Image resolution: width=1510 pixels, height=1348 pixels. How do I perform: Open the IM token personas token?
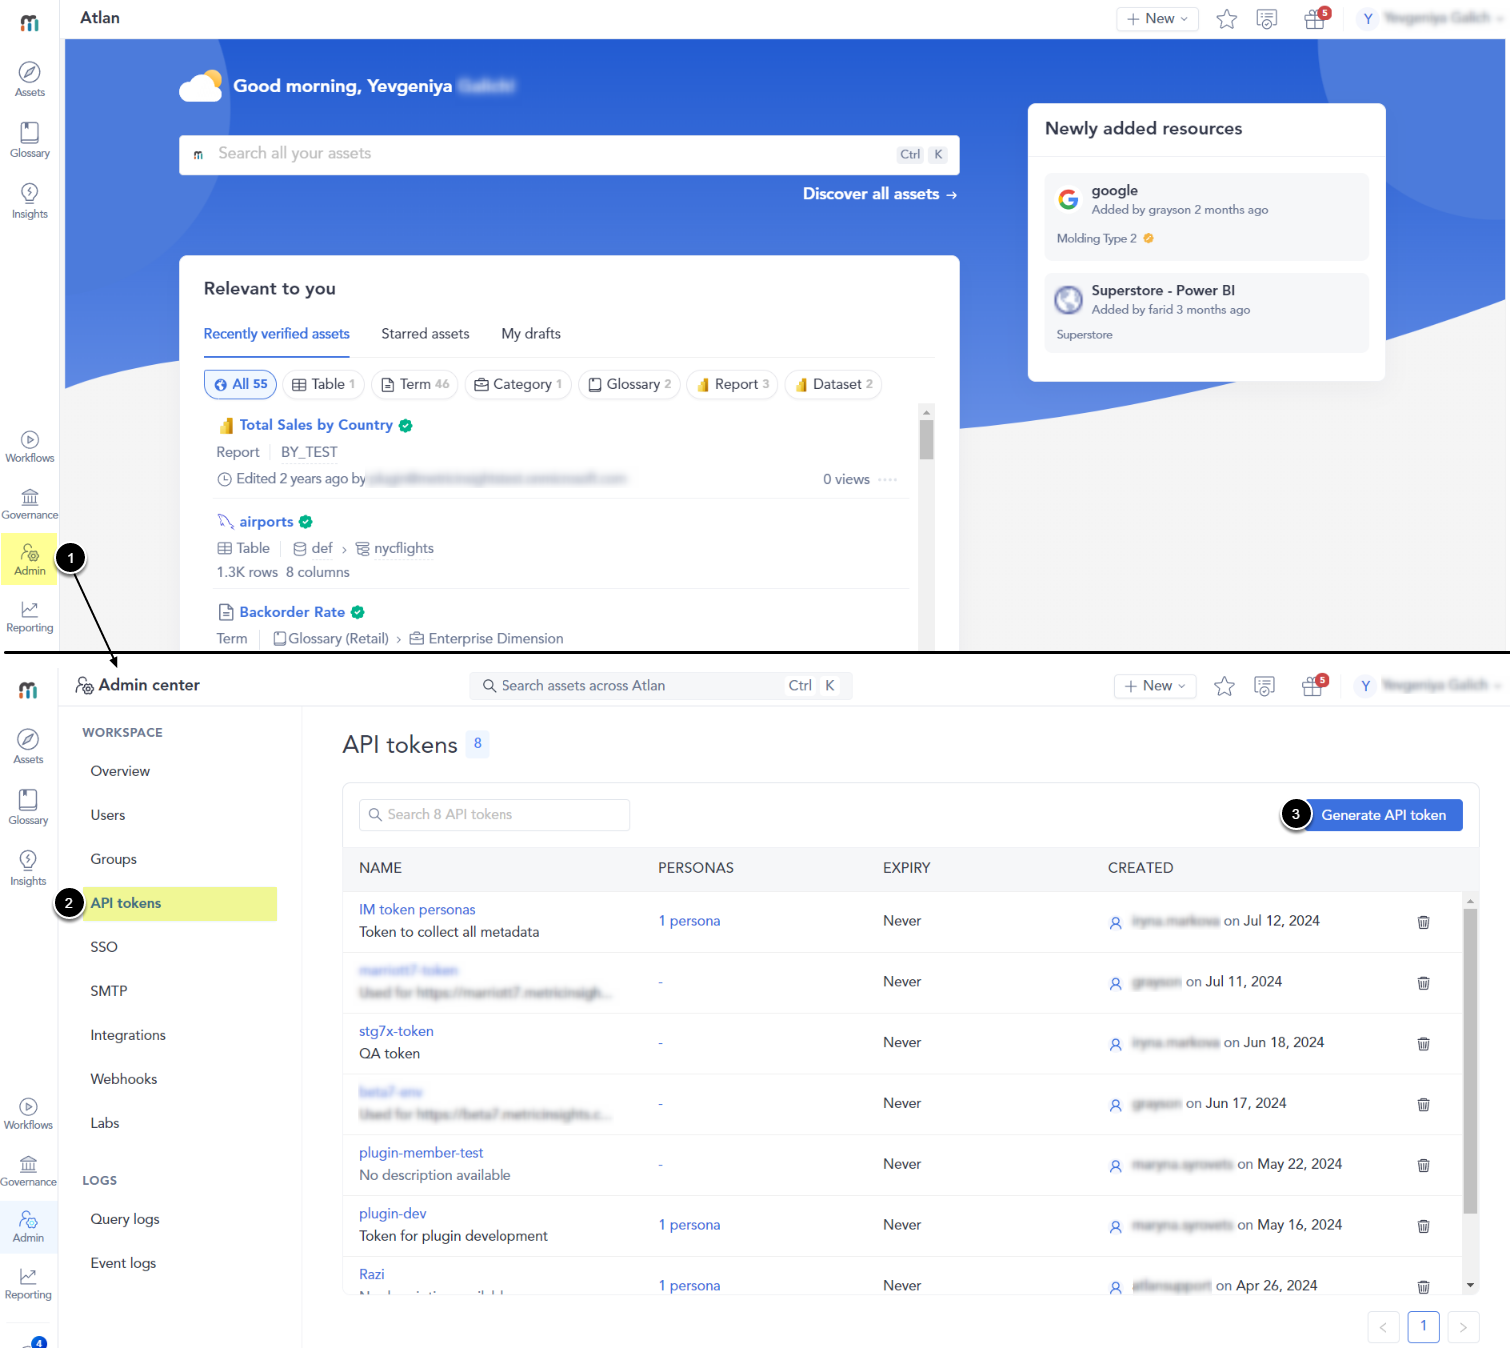click(x=417, y=910)
